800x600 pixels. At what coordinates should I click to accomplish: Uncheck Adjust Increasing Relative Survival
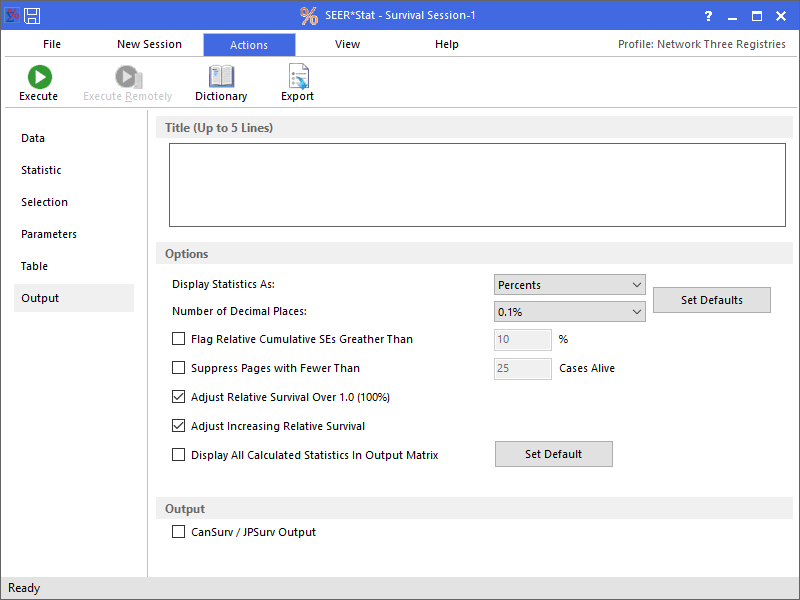coord(179,426)
